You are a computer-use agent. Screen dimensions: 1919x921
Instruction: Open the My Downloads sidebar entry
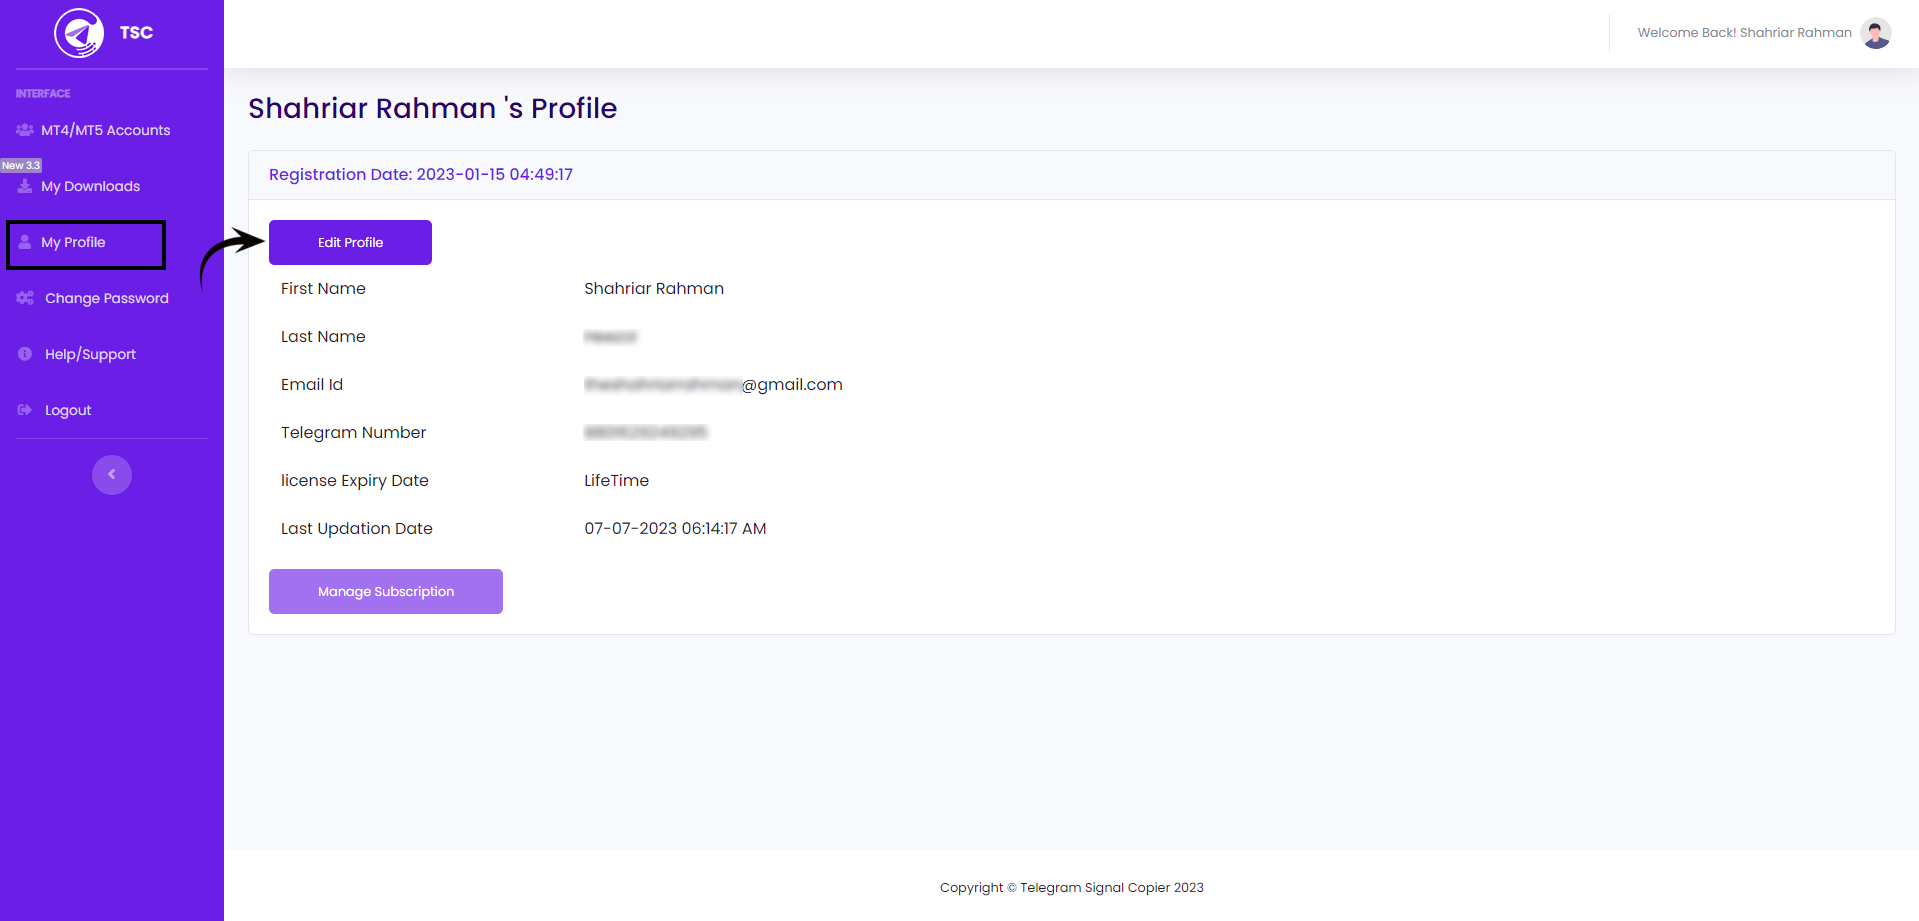(90, 186)
